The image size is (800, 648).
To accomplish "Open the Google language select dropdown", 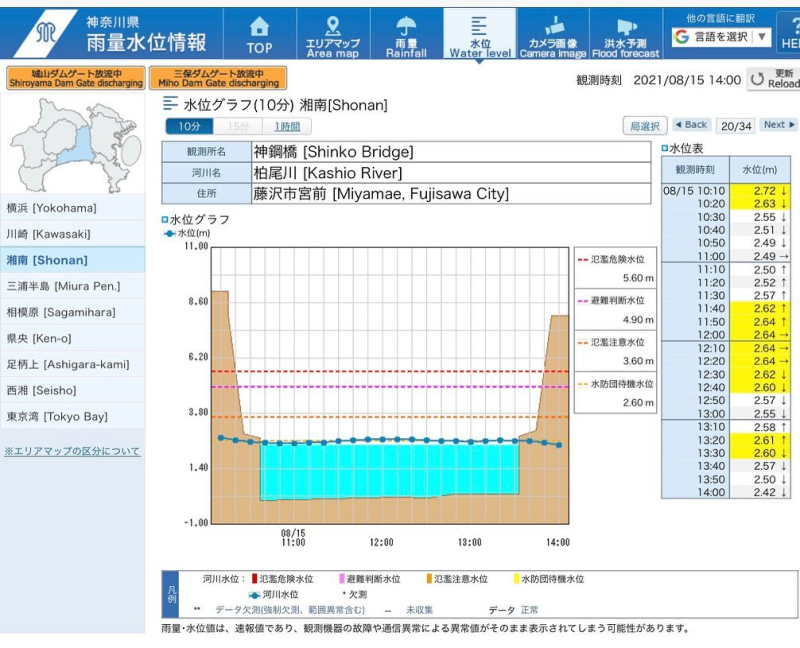I will [x=722, y=37].
